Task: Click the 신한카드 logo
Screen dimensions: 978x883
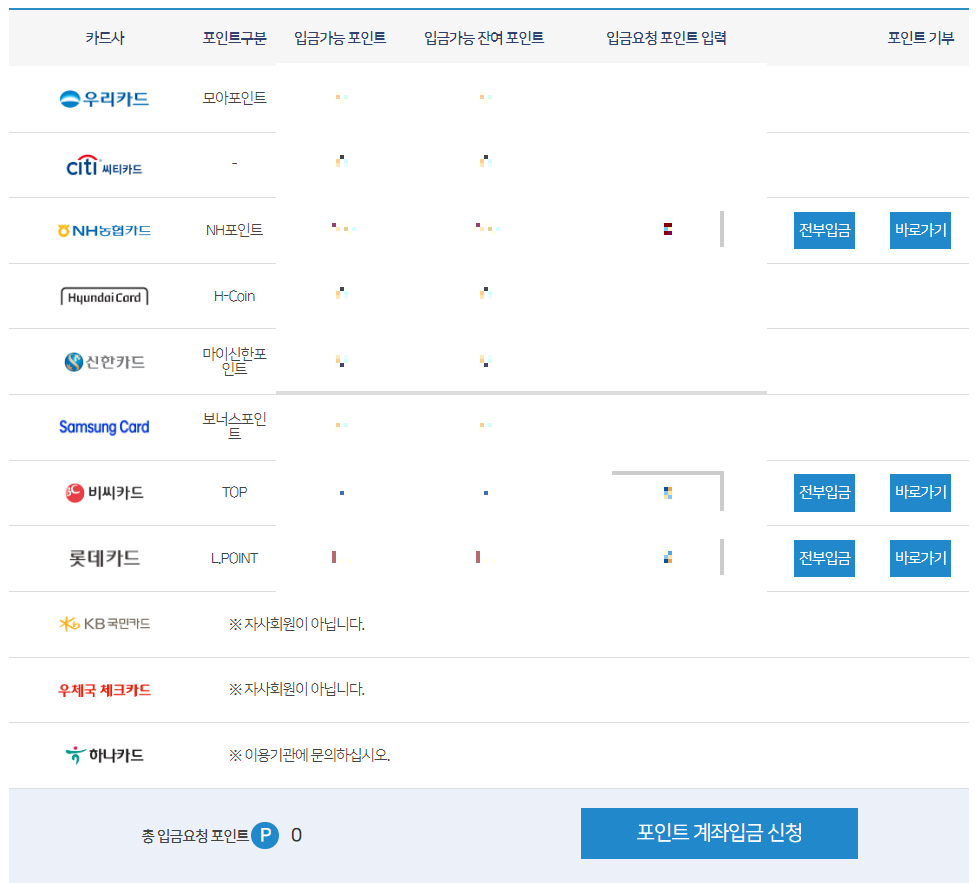Action: tap(104, 361)
